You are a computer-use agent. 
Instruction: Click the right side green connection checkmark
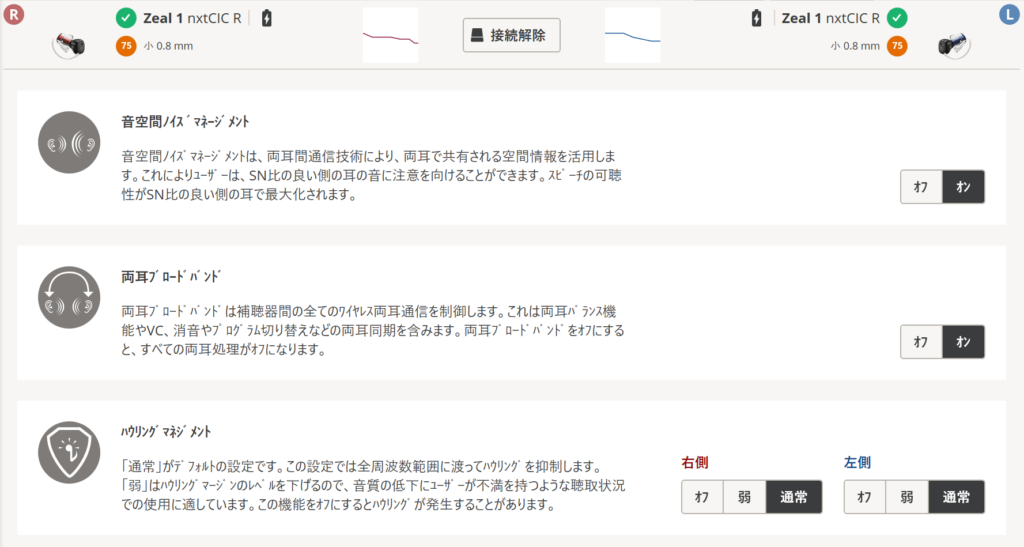[126, 18]
